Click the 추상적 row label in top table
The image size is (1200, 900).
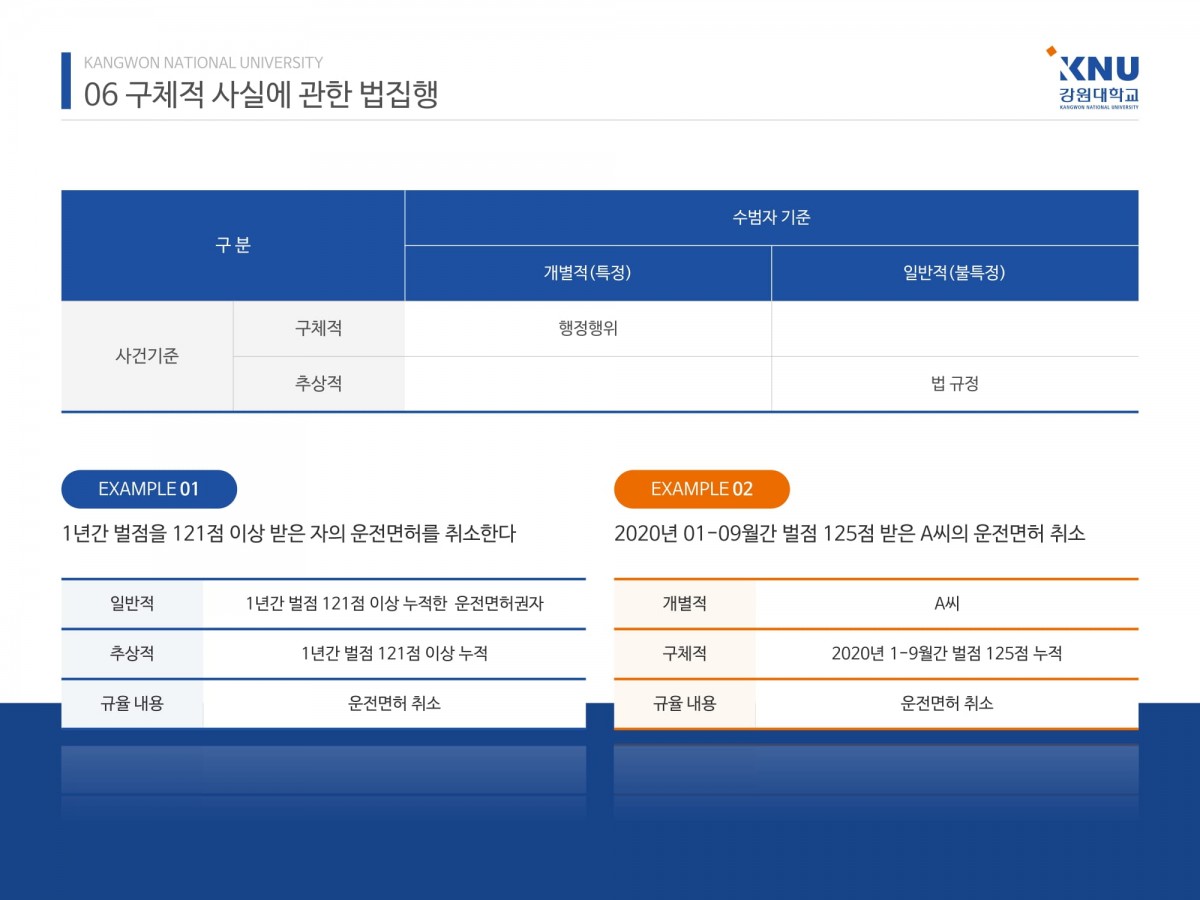coord(318,384)
